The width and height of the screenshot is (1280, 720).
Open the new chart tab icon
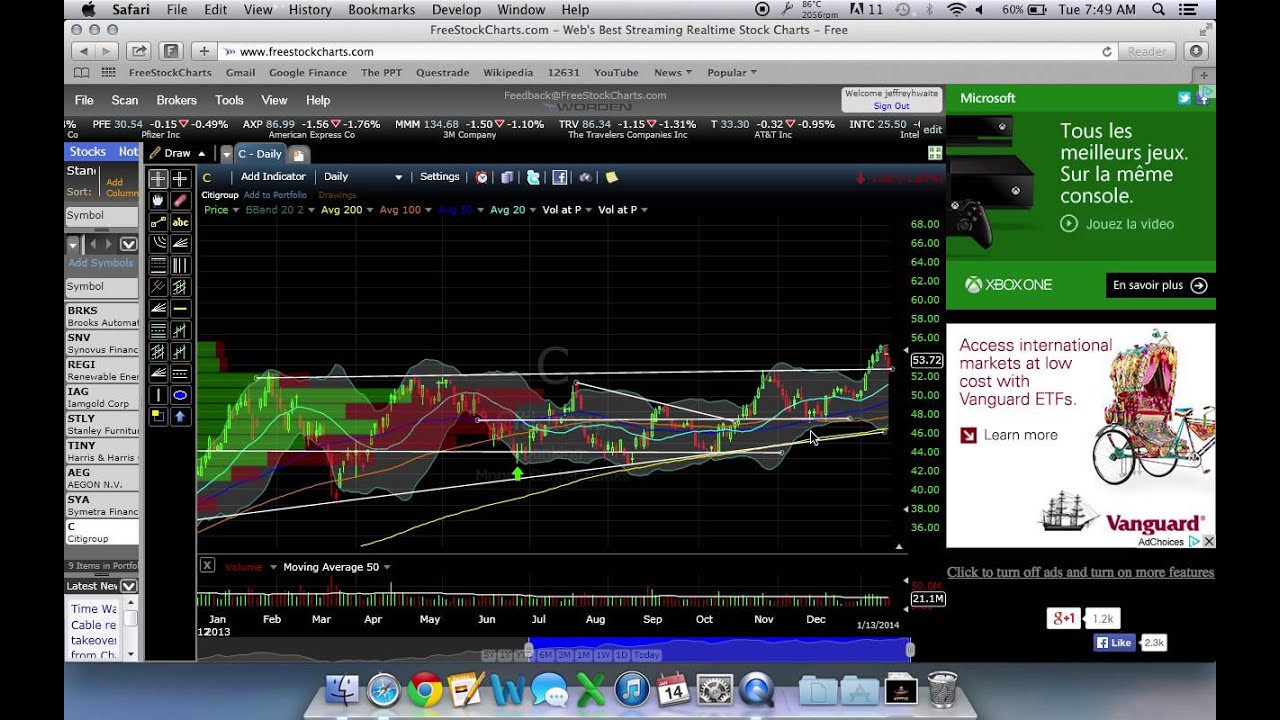point(299,154)
